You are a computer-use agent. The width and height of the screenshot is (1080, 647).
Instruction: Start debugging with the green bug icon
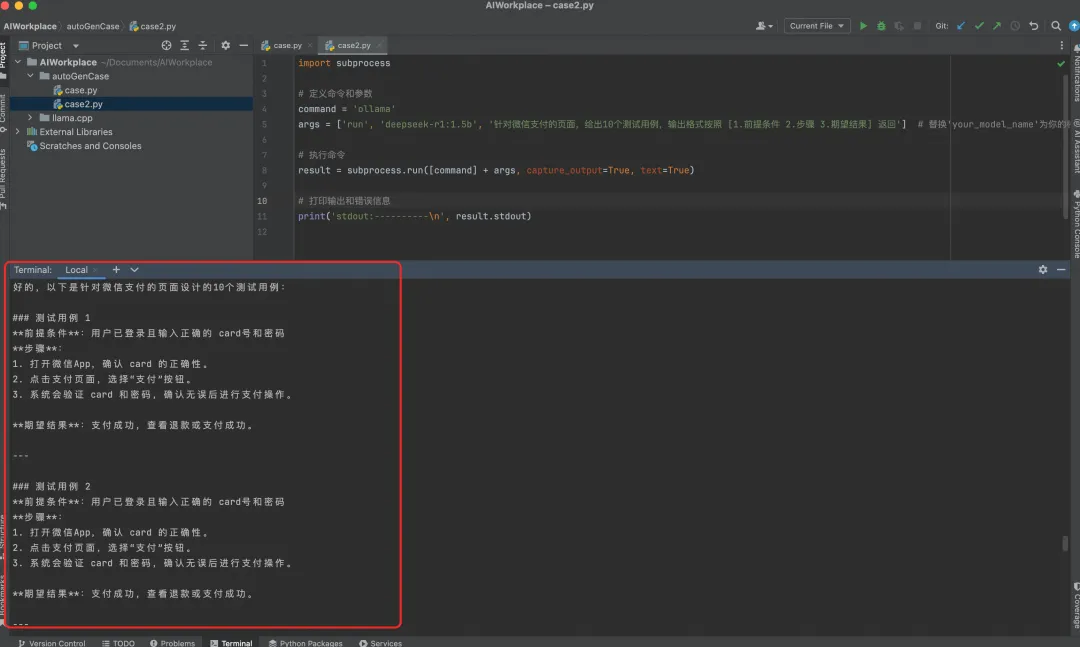pos(881,26)
